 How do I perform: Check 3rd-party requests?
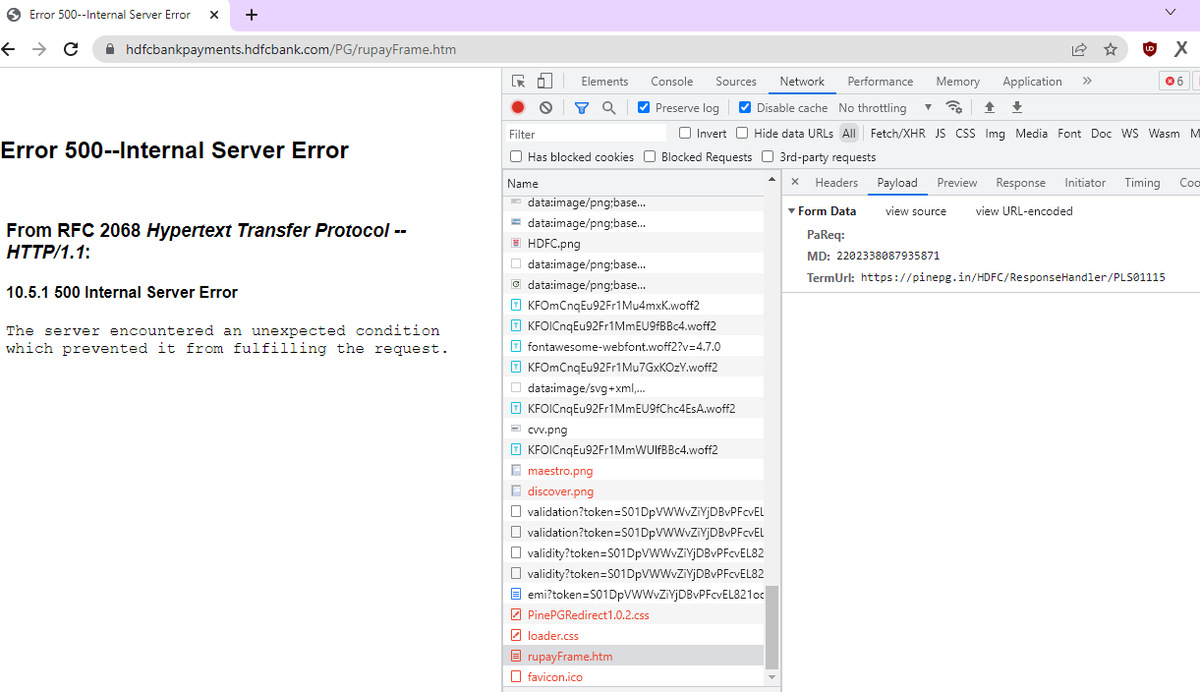pyautogui.click(x=768, y=157)
